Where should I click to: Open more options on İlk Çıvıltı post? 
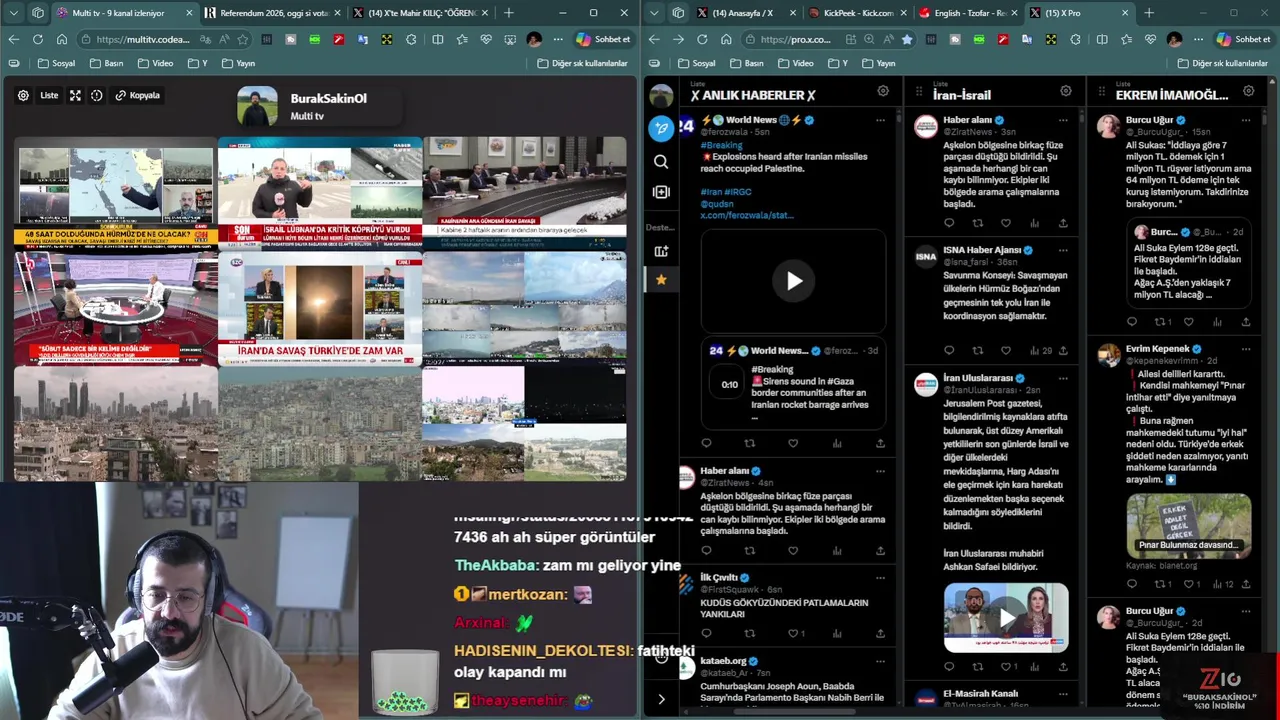coord(880,577)
